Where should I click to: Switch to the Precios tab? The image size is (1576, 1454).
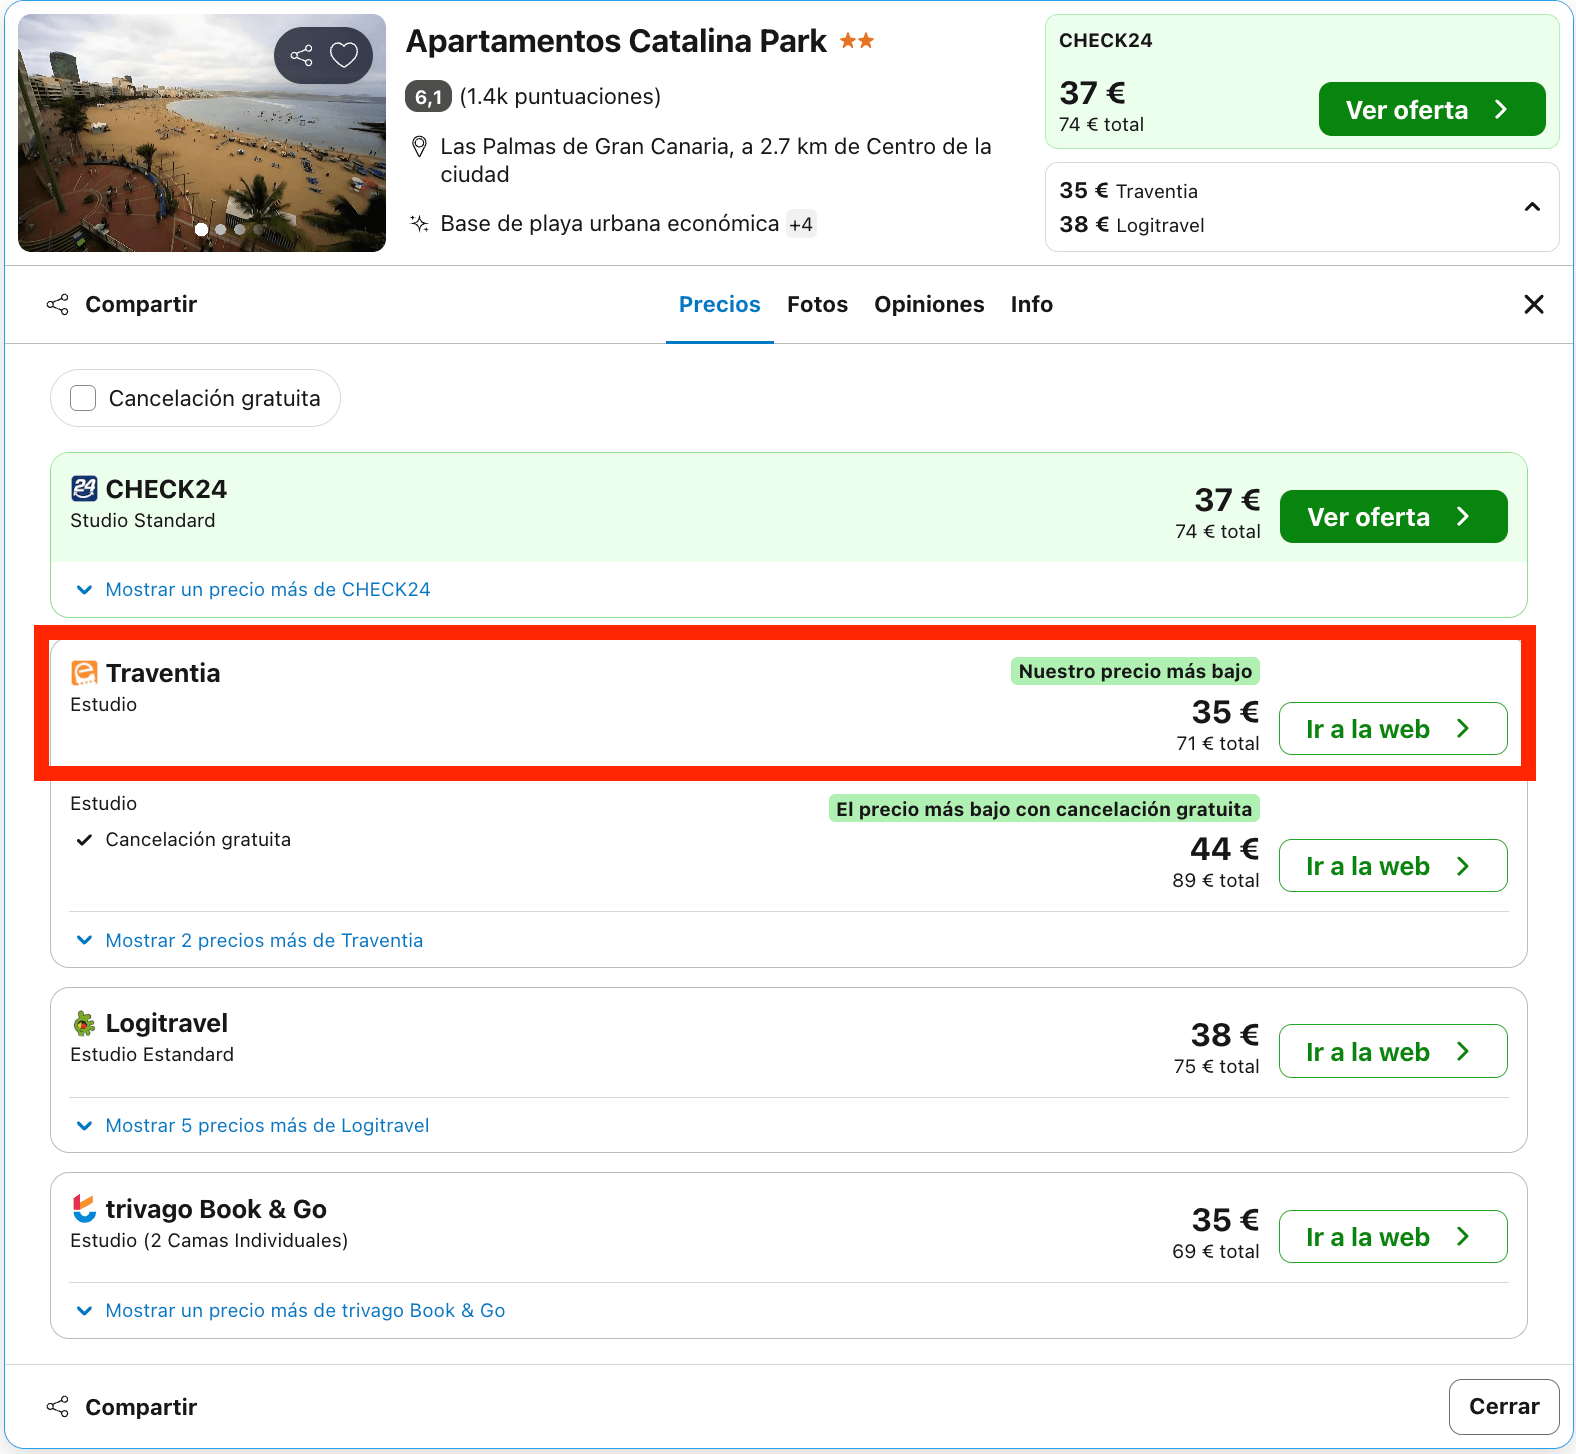(720, 304)
